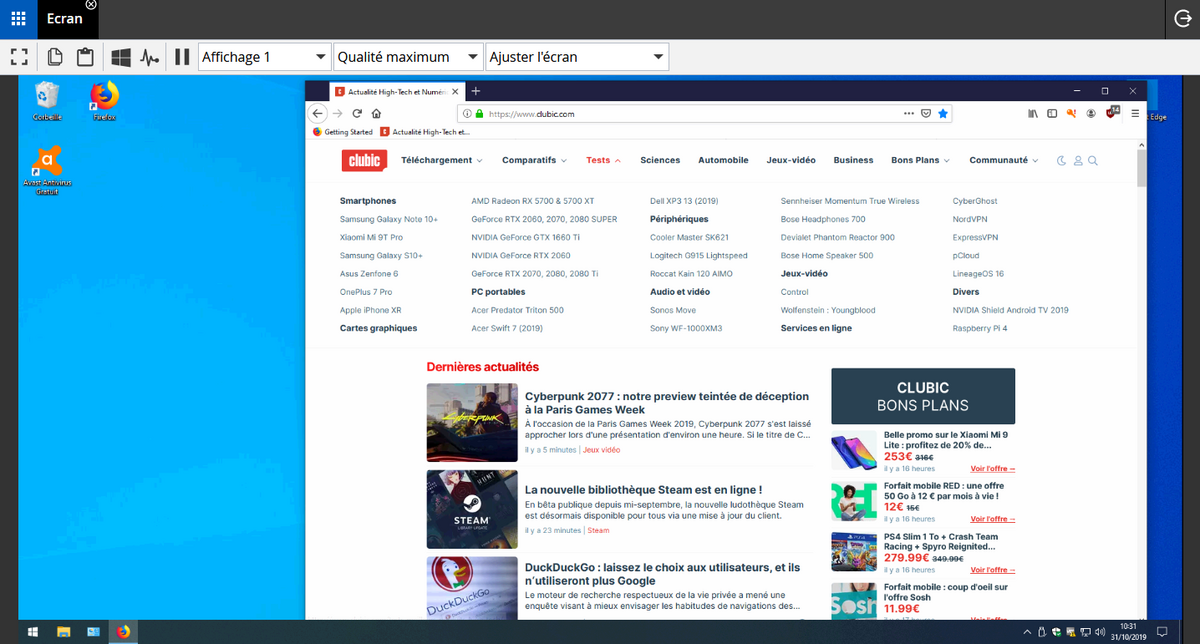Open a new Firefox tab
1200x644 pixels.
(475, 91)
